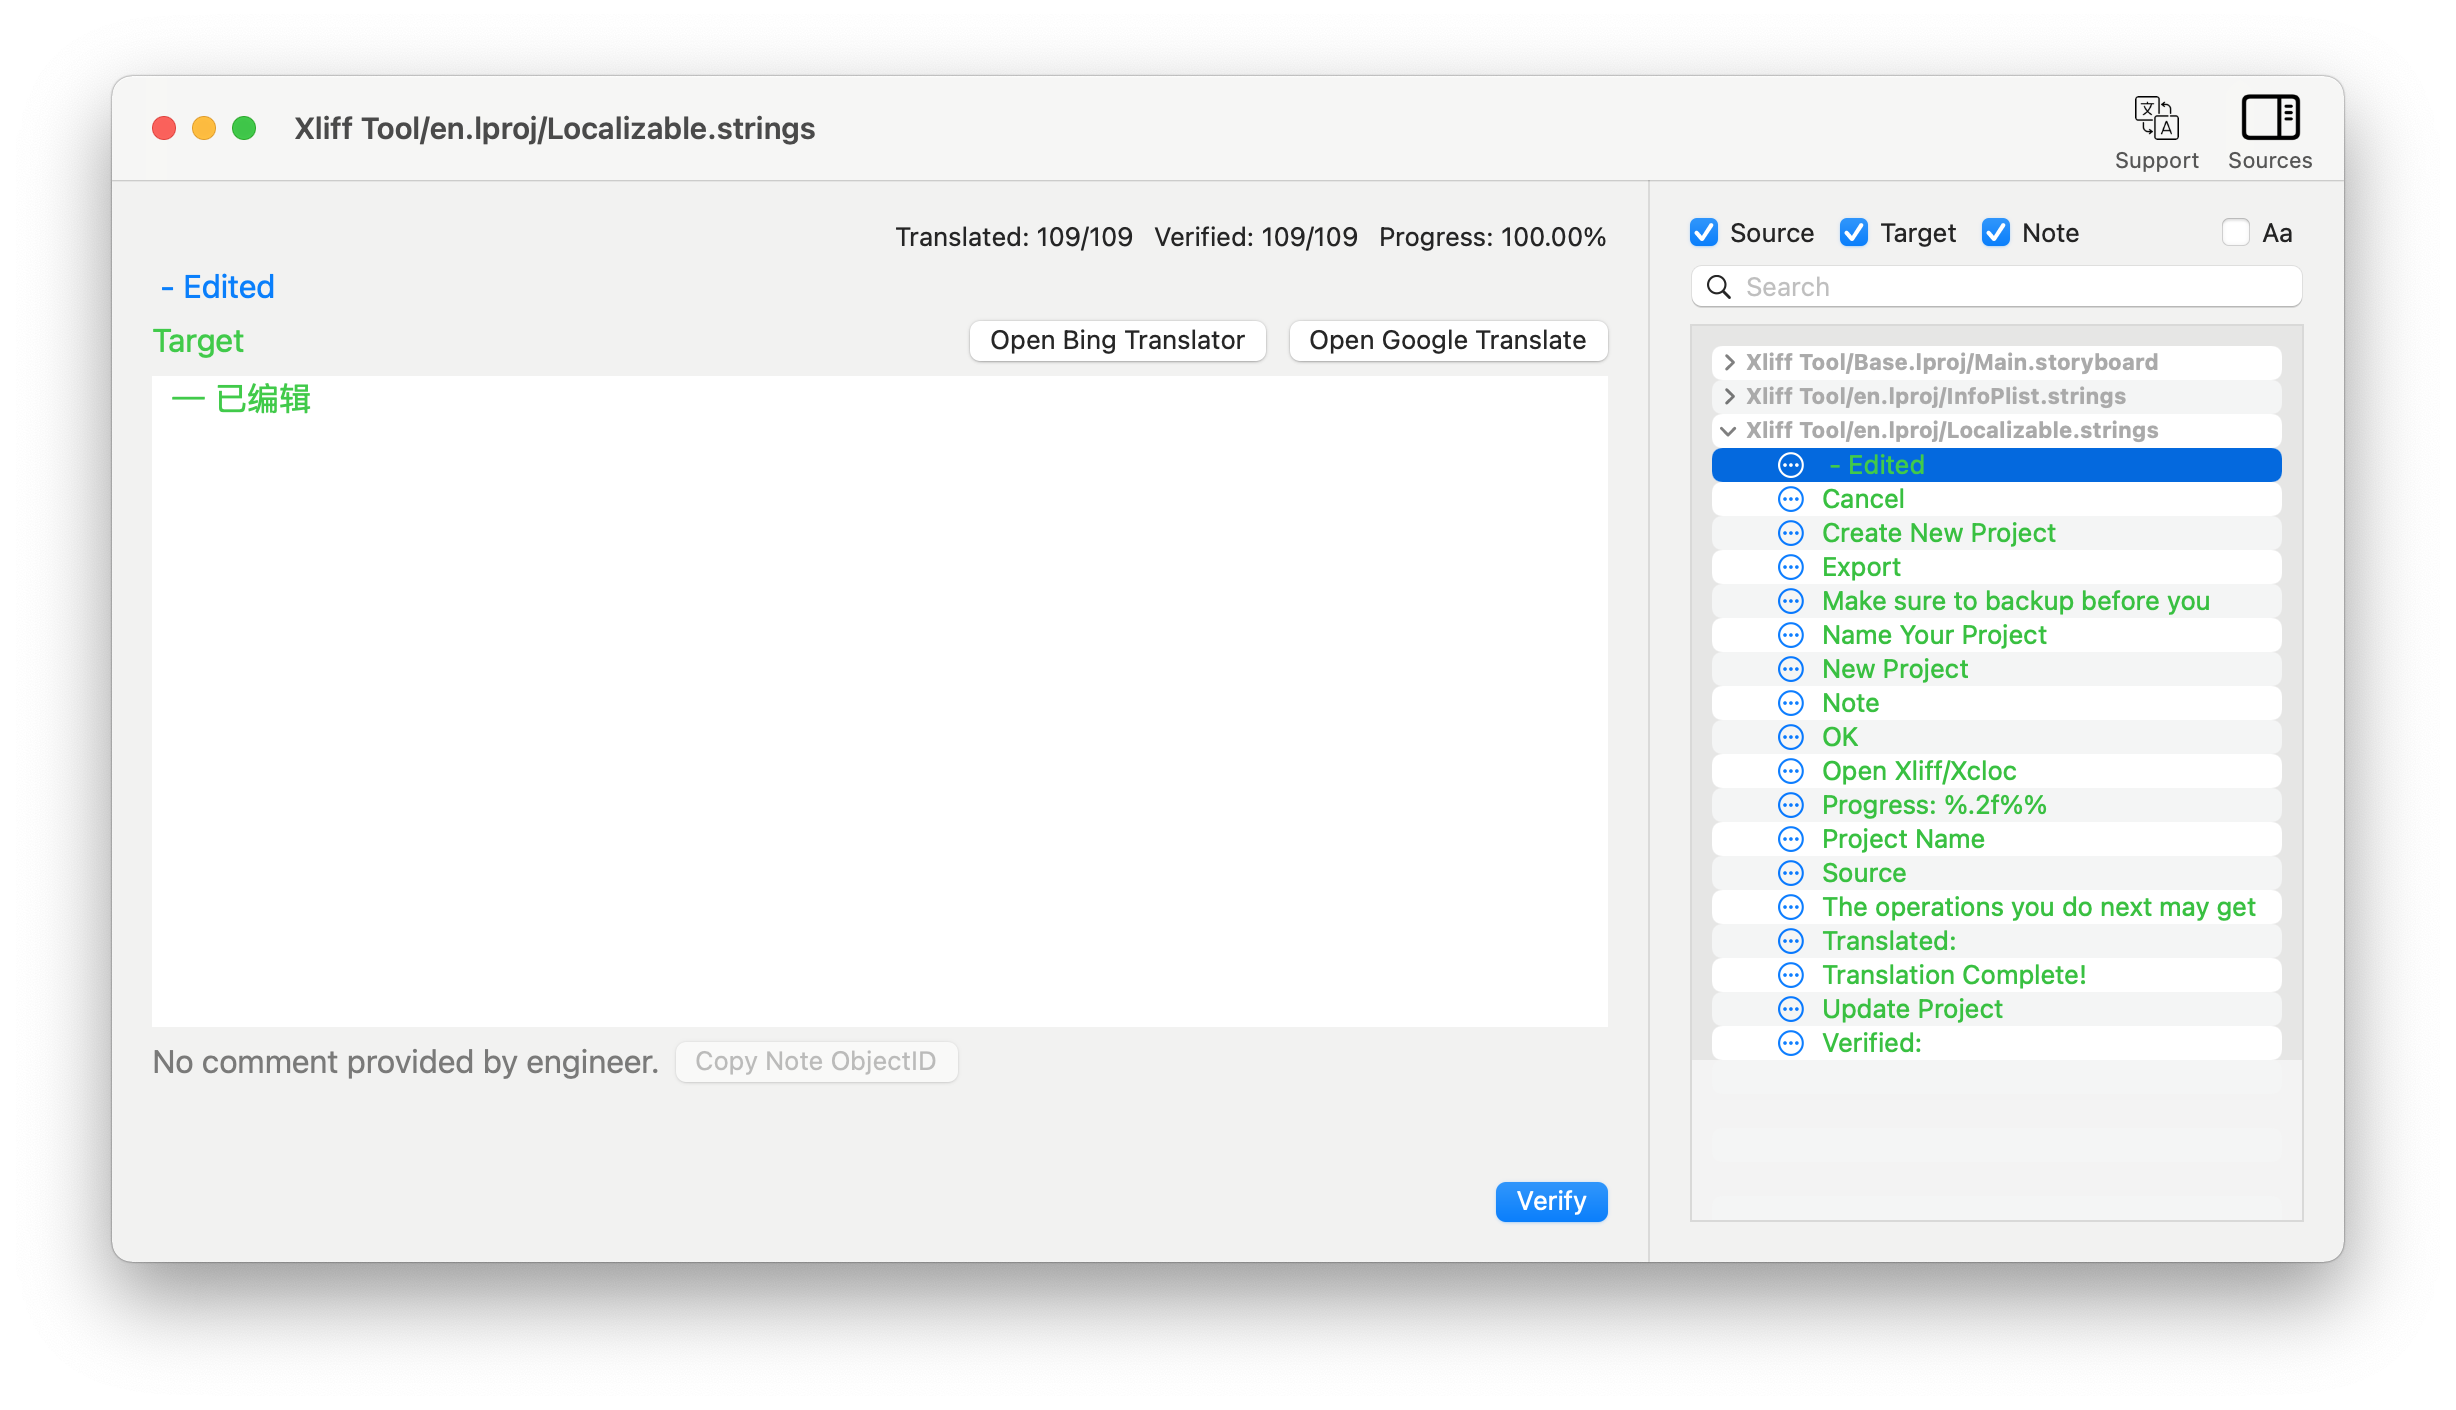Select the Progress: %.2f%% string

click(x=1933, y=805)
